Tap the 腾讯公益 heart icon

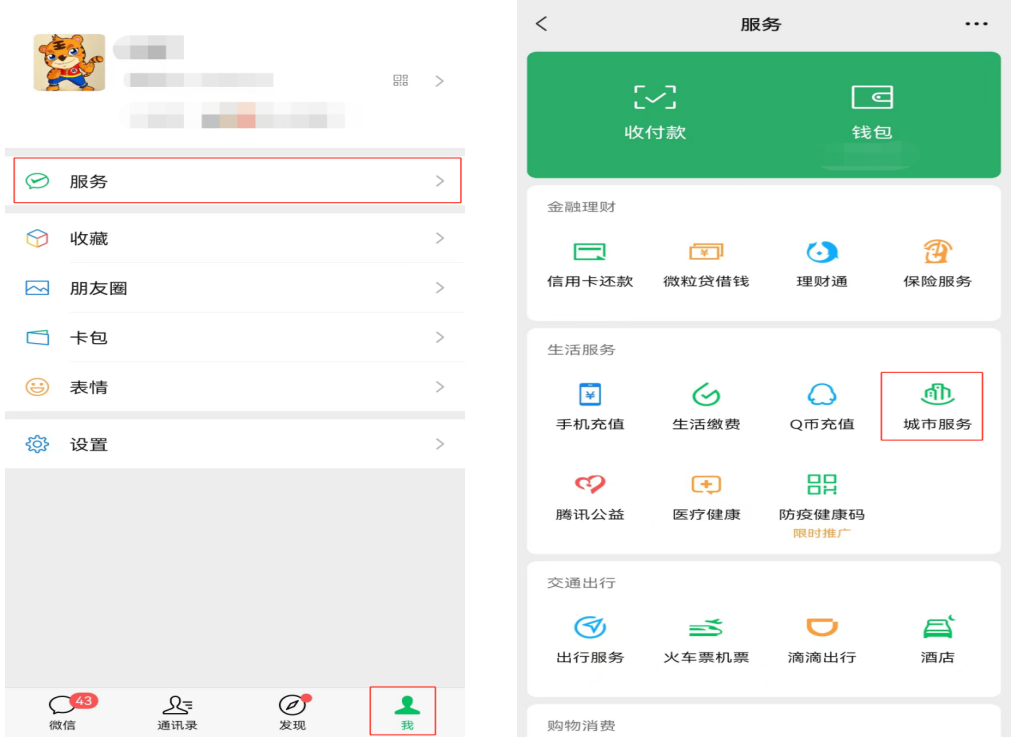click(589, 484)
